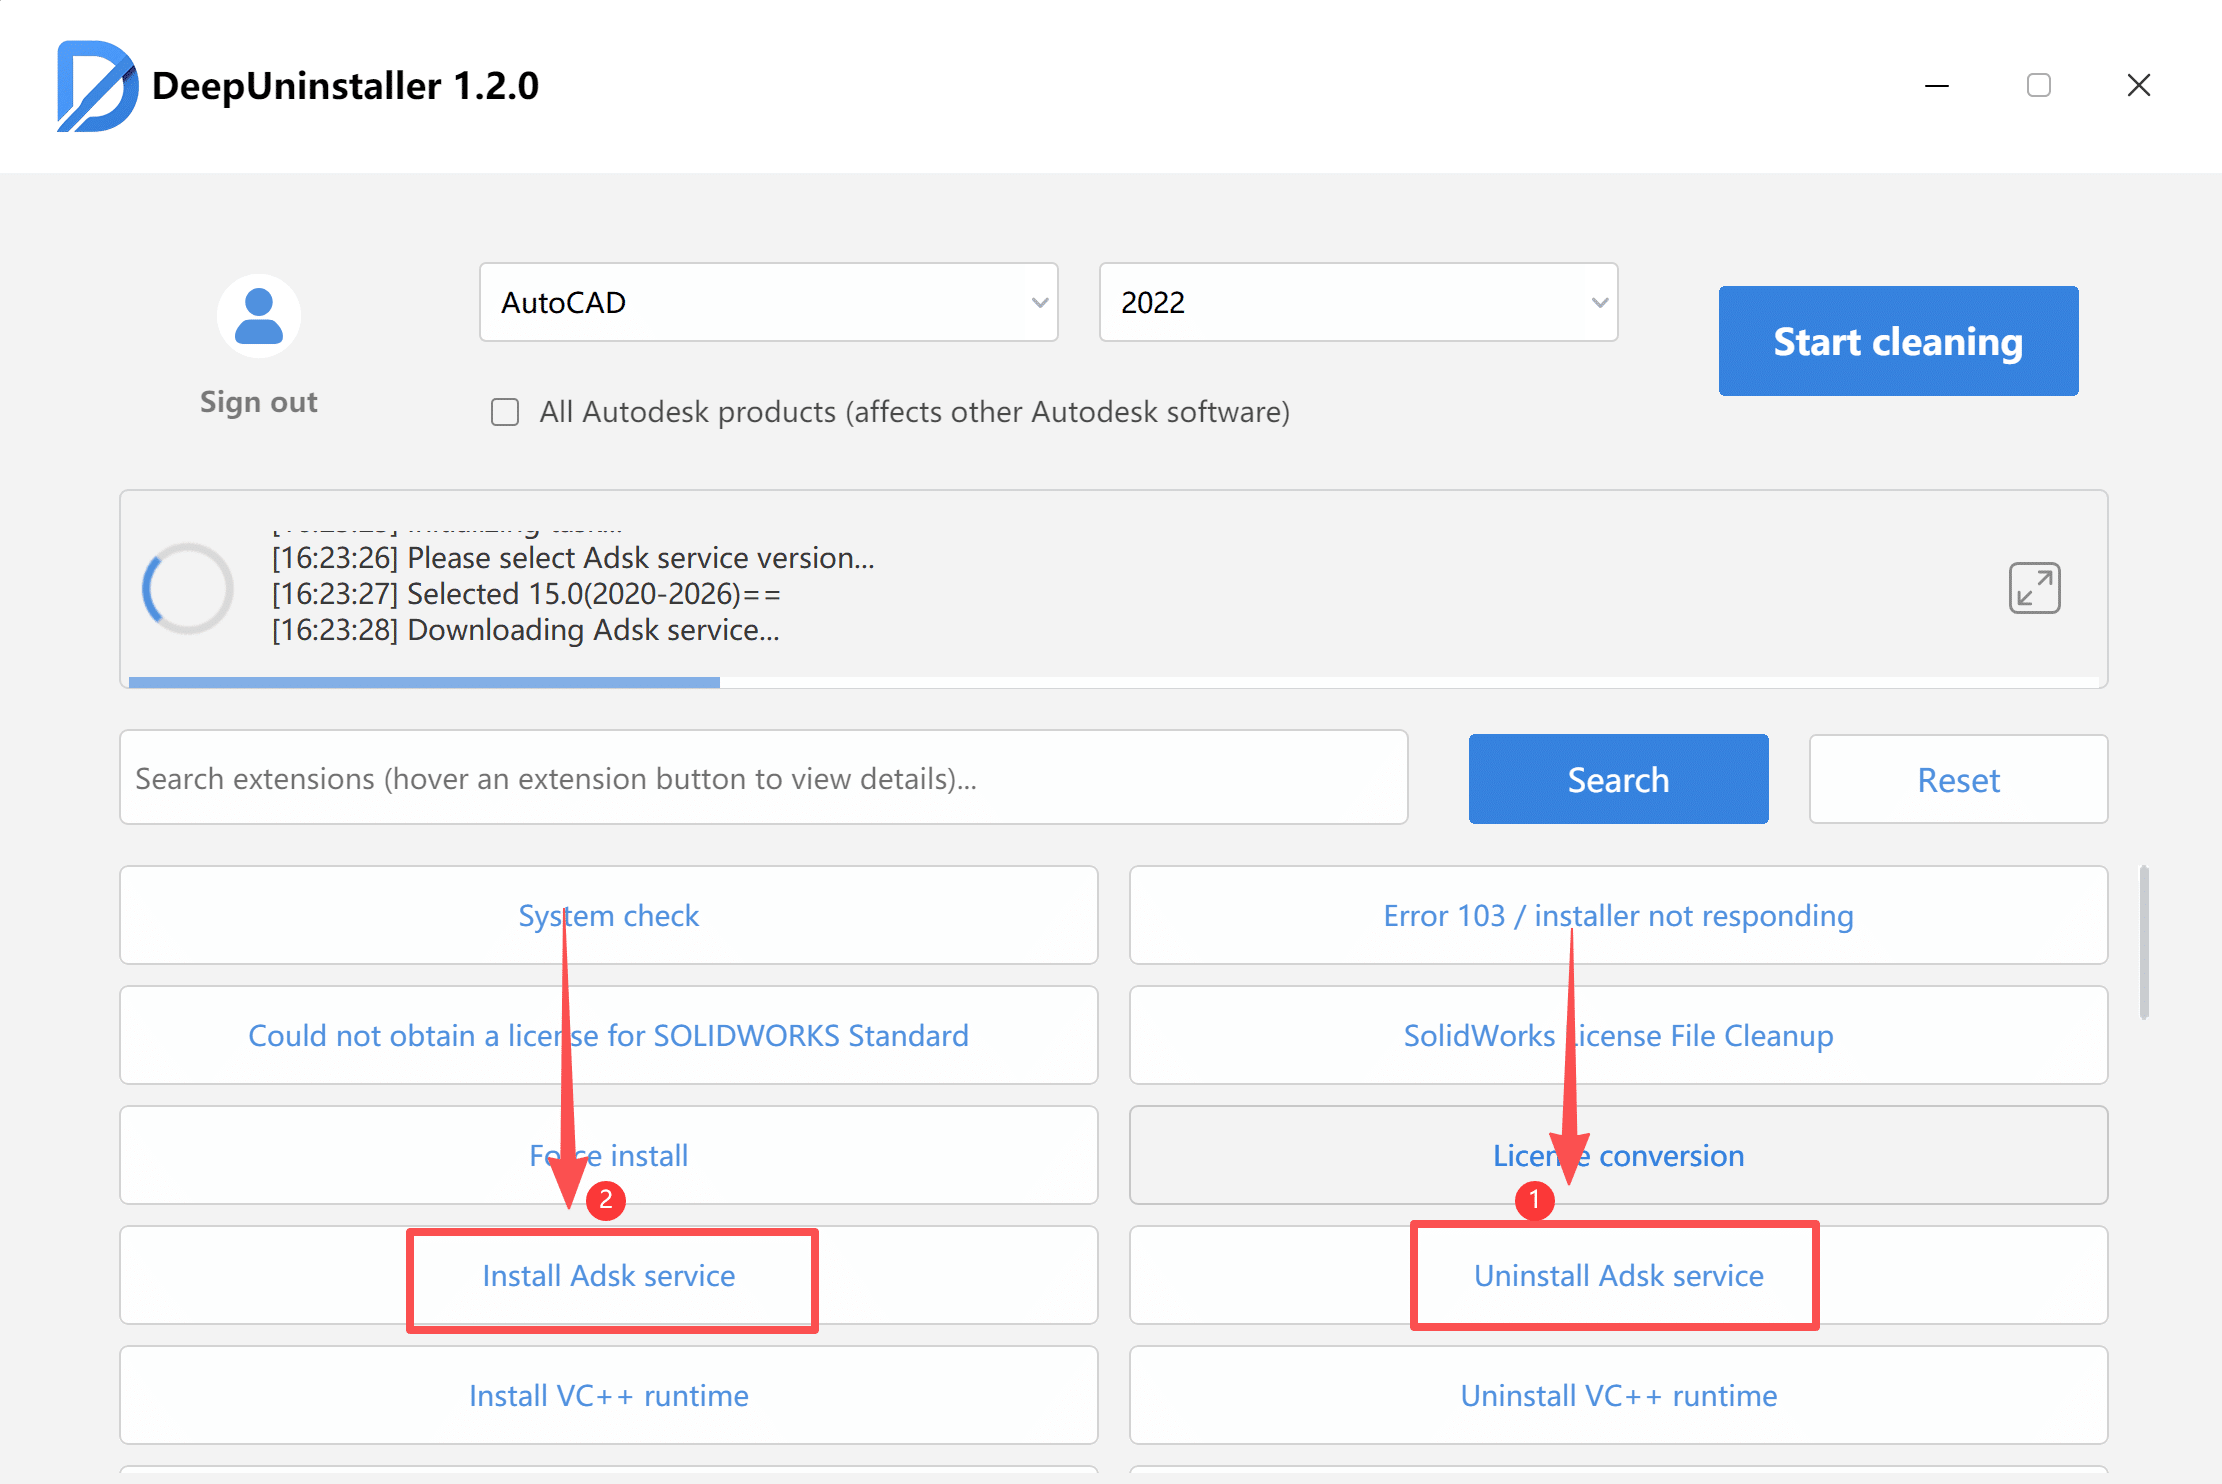The height and width of the screenshot is (1484, 2222).
Task: Click the loading spinner icon
Action: coord(188,589)
